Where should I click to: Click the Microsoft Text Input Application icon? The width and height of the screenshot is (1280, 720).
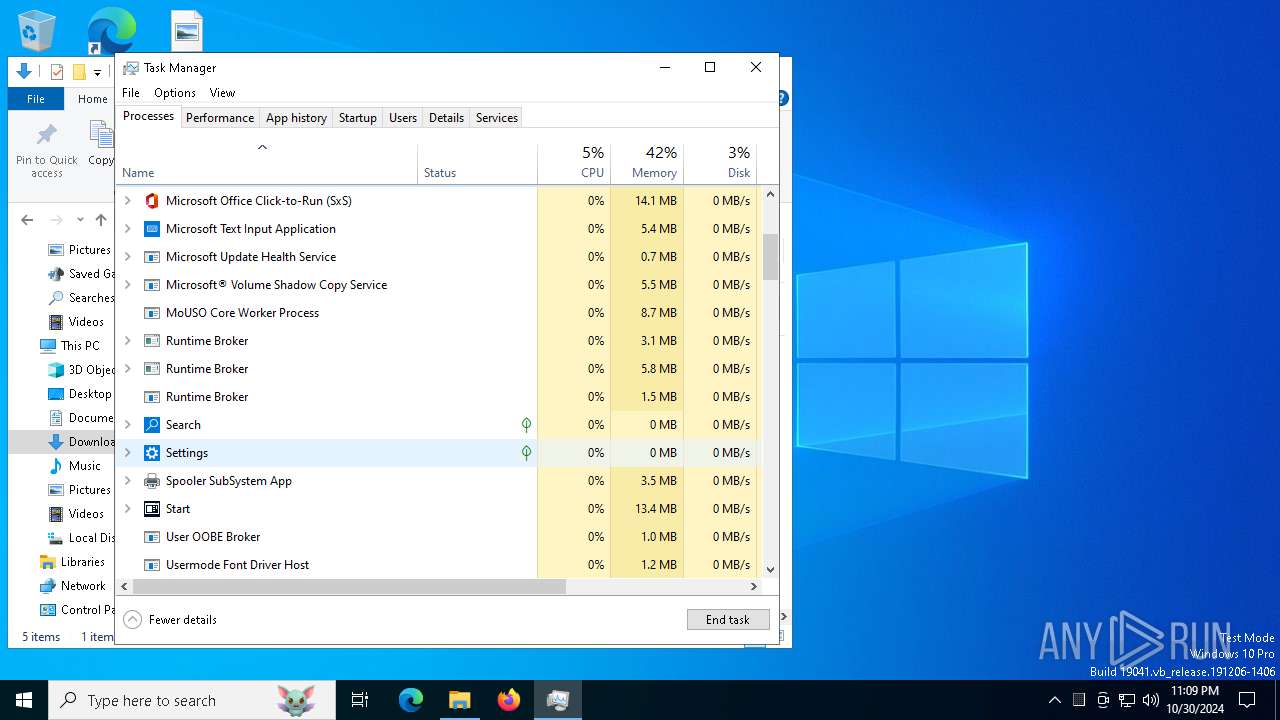152,229
